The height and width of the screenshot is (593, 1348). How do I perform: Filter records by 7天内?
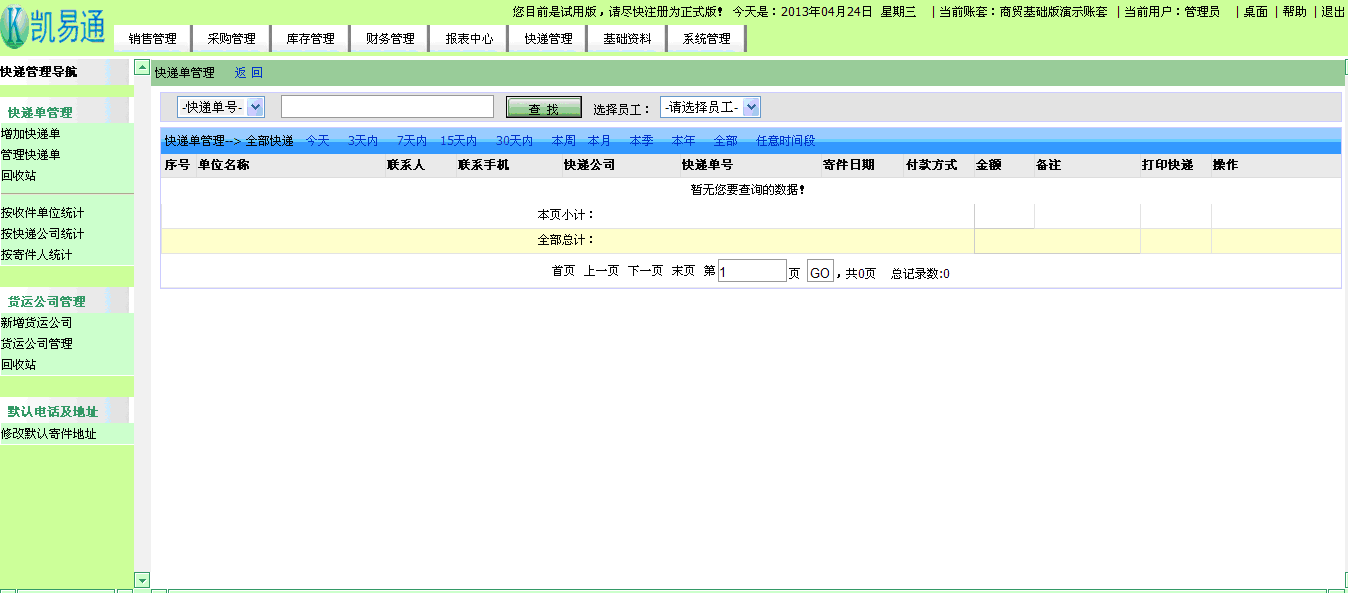411,141
